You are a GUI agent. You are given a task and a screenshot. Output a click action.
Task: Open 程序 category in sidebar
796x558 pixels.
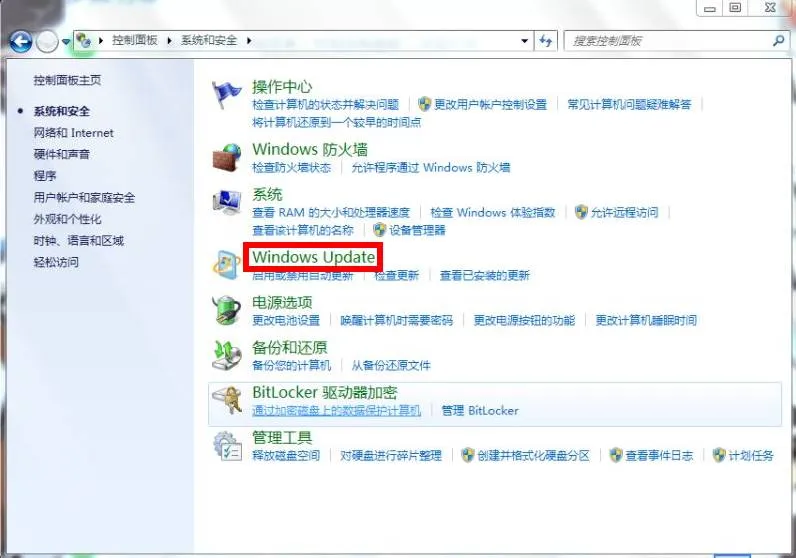pyautogui.click(x=45, y=176)
